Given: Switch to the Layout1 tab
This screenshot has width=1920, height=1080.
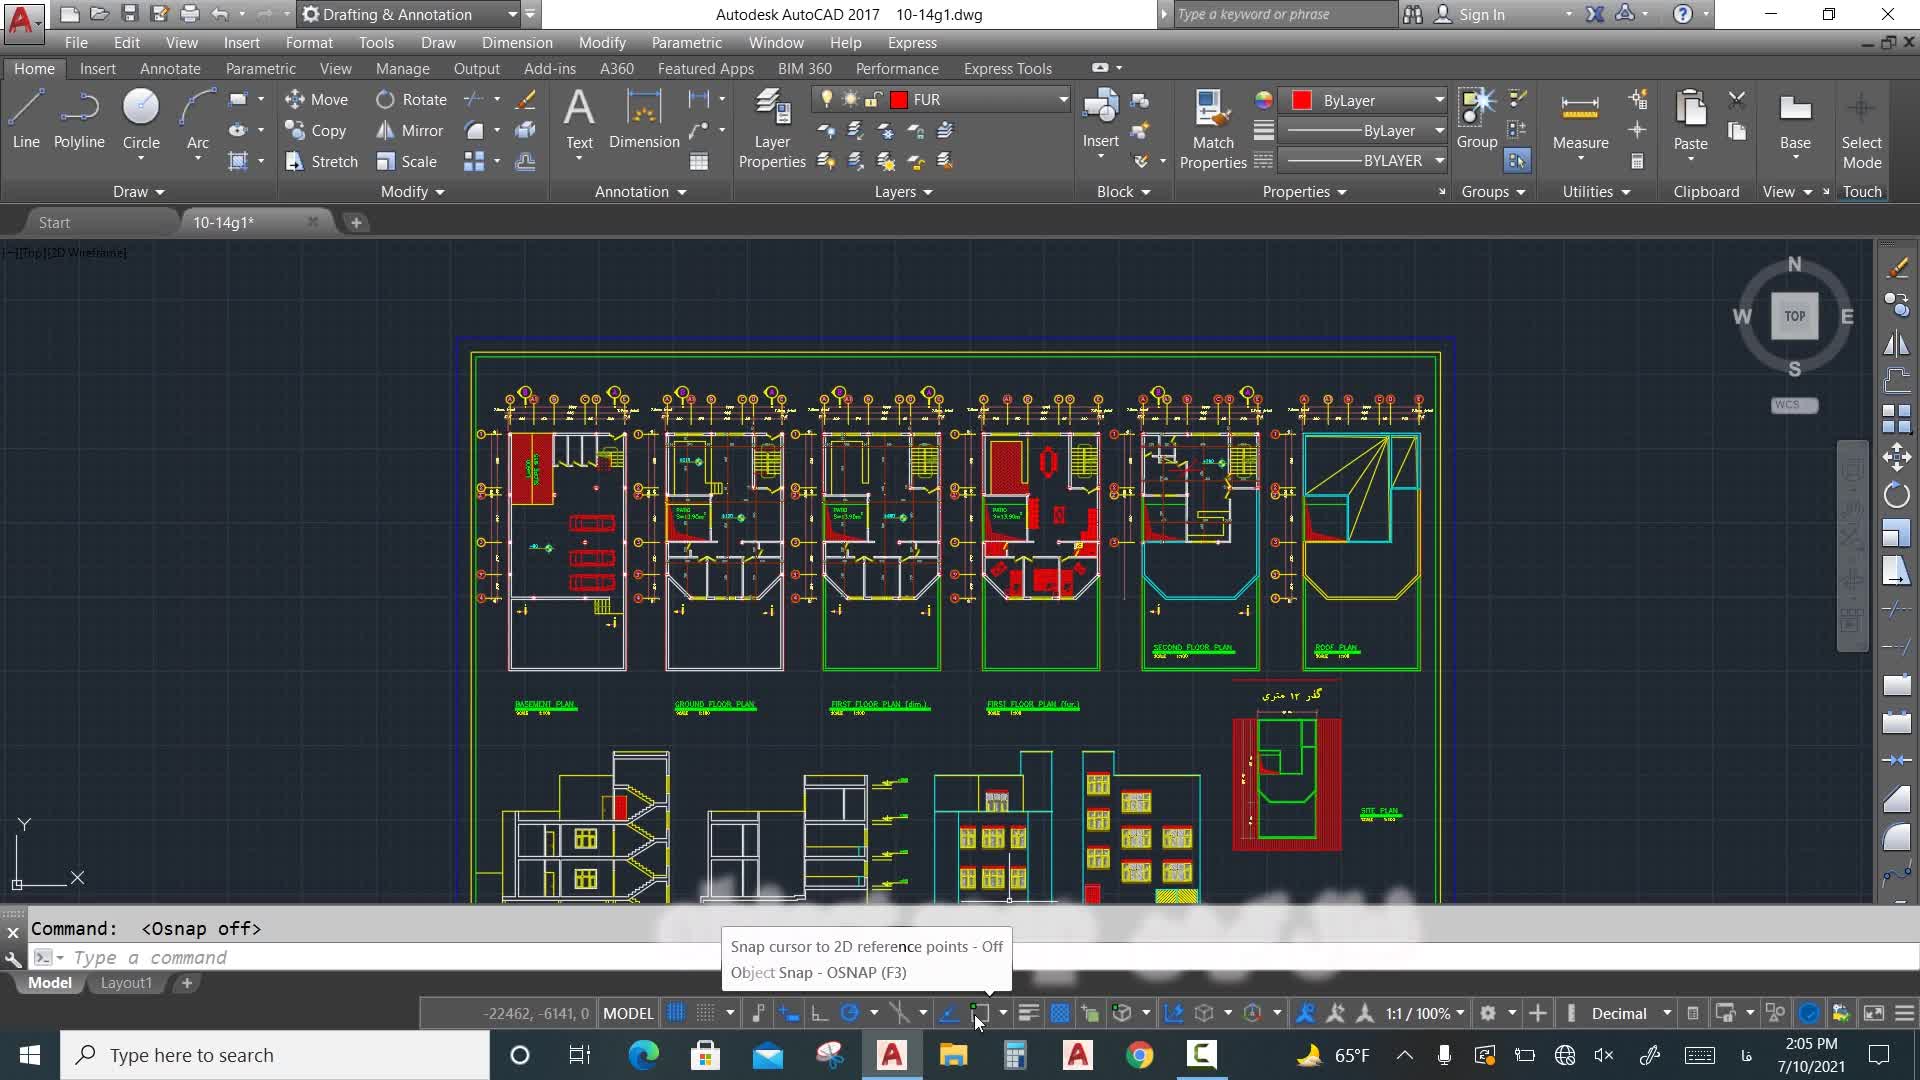Looking at the screenshot, I should [x=126, y=983].
